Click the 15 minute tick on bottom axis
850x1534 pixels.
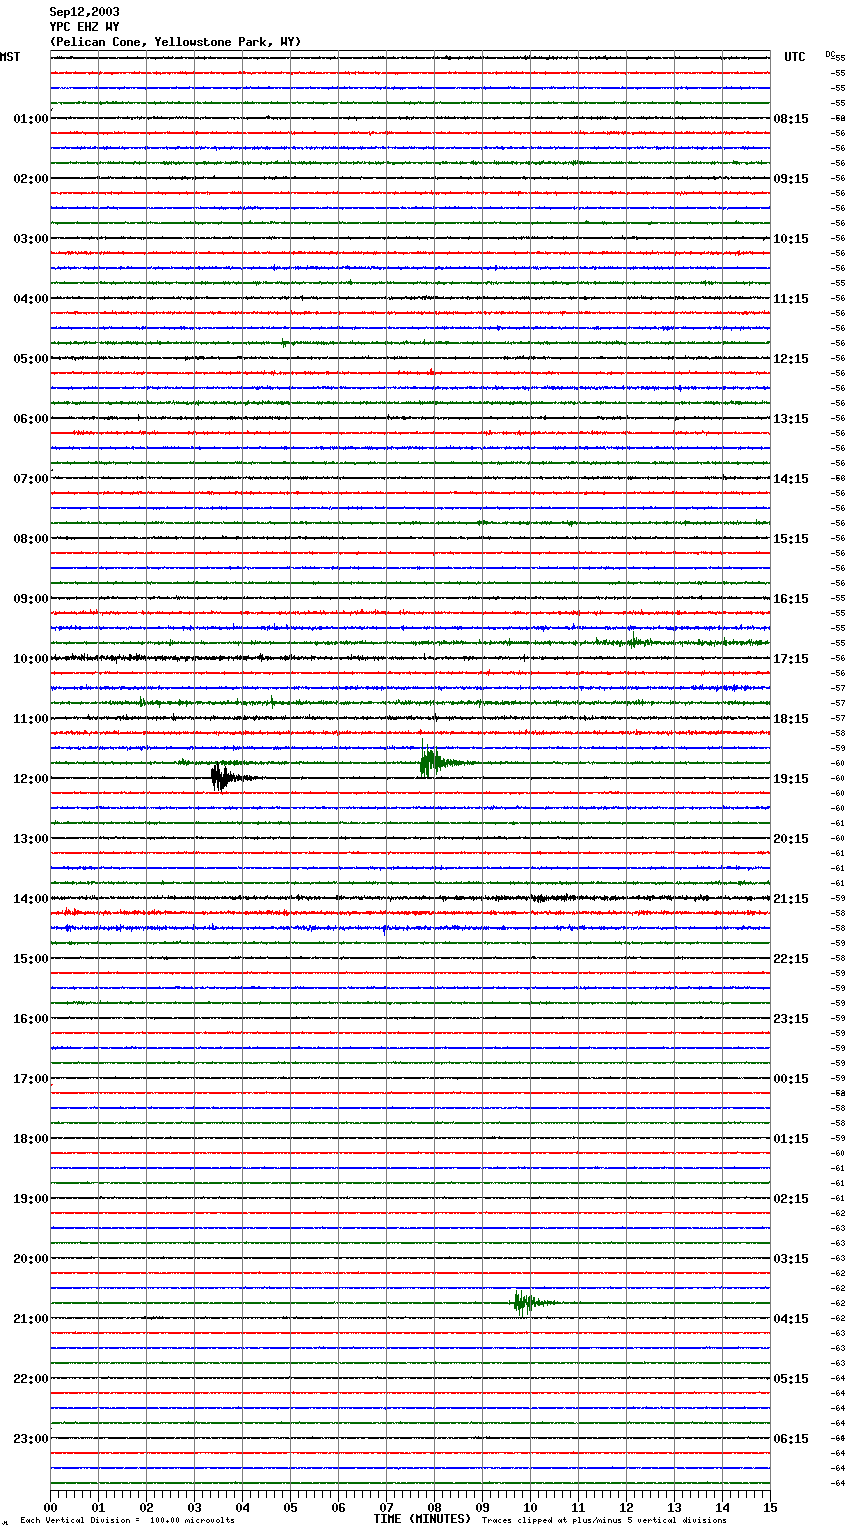[x=769, y=1507]
